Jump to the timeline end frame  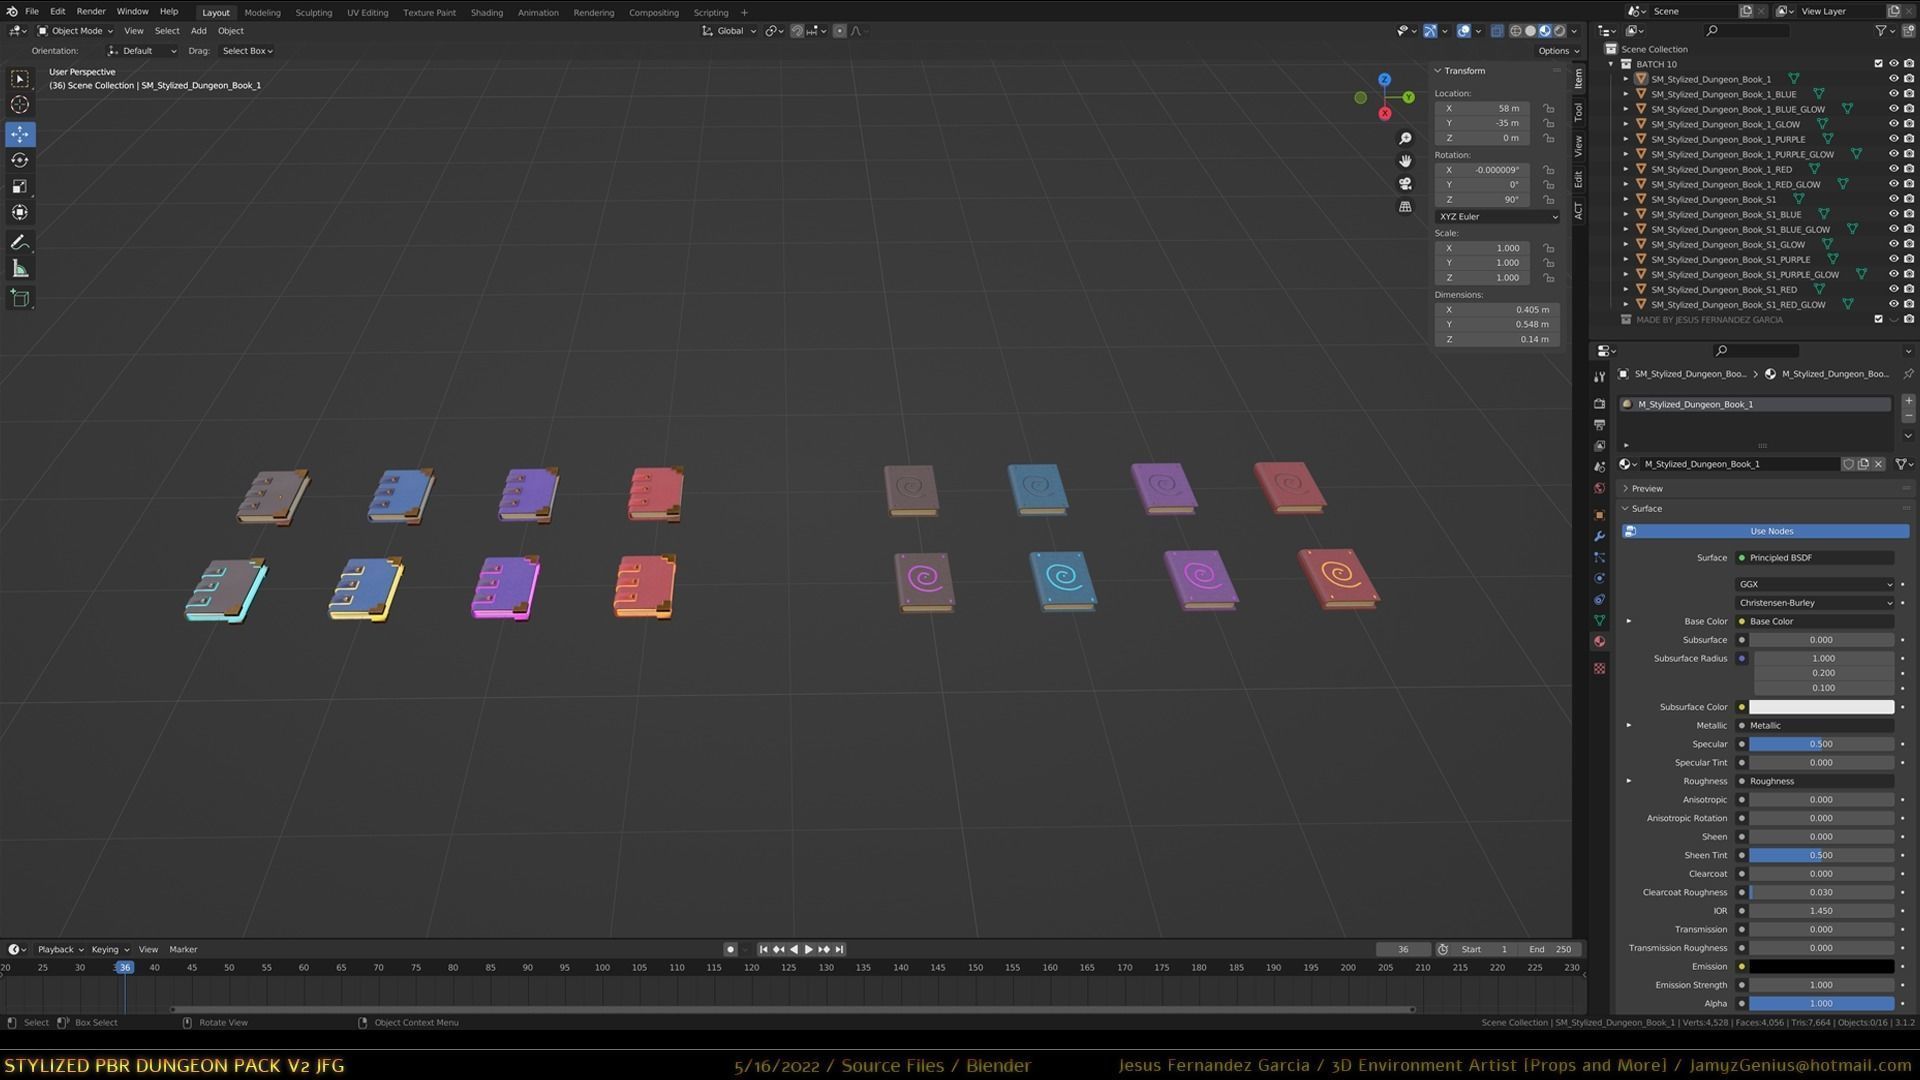840,949
